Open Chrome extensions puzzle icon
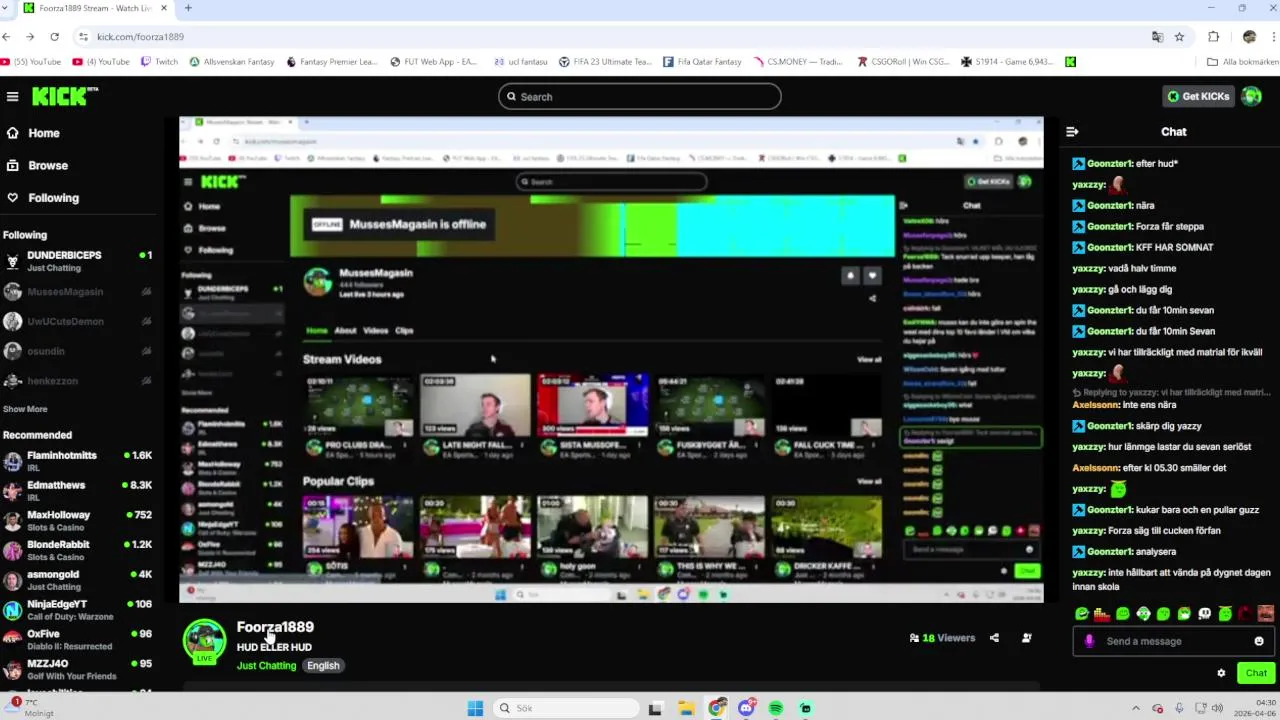 click(1214, 37)
